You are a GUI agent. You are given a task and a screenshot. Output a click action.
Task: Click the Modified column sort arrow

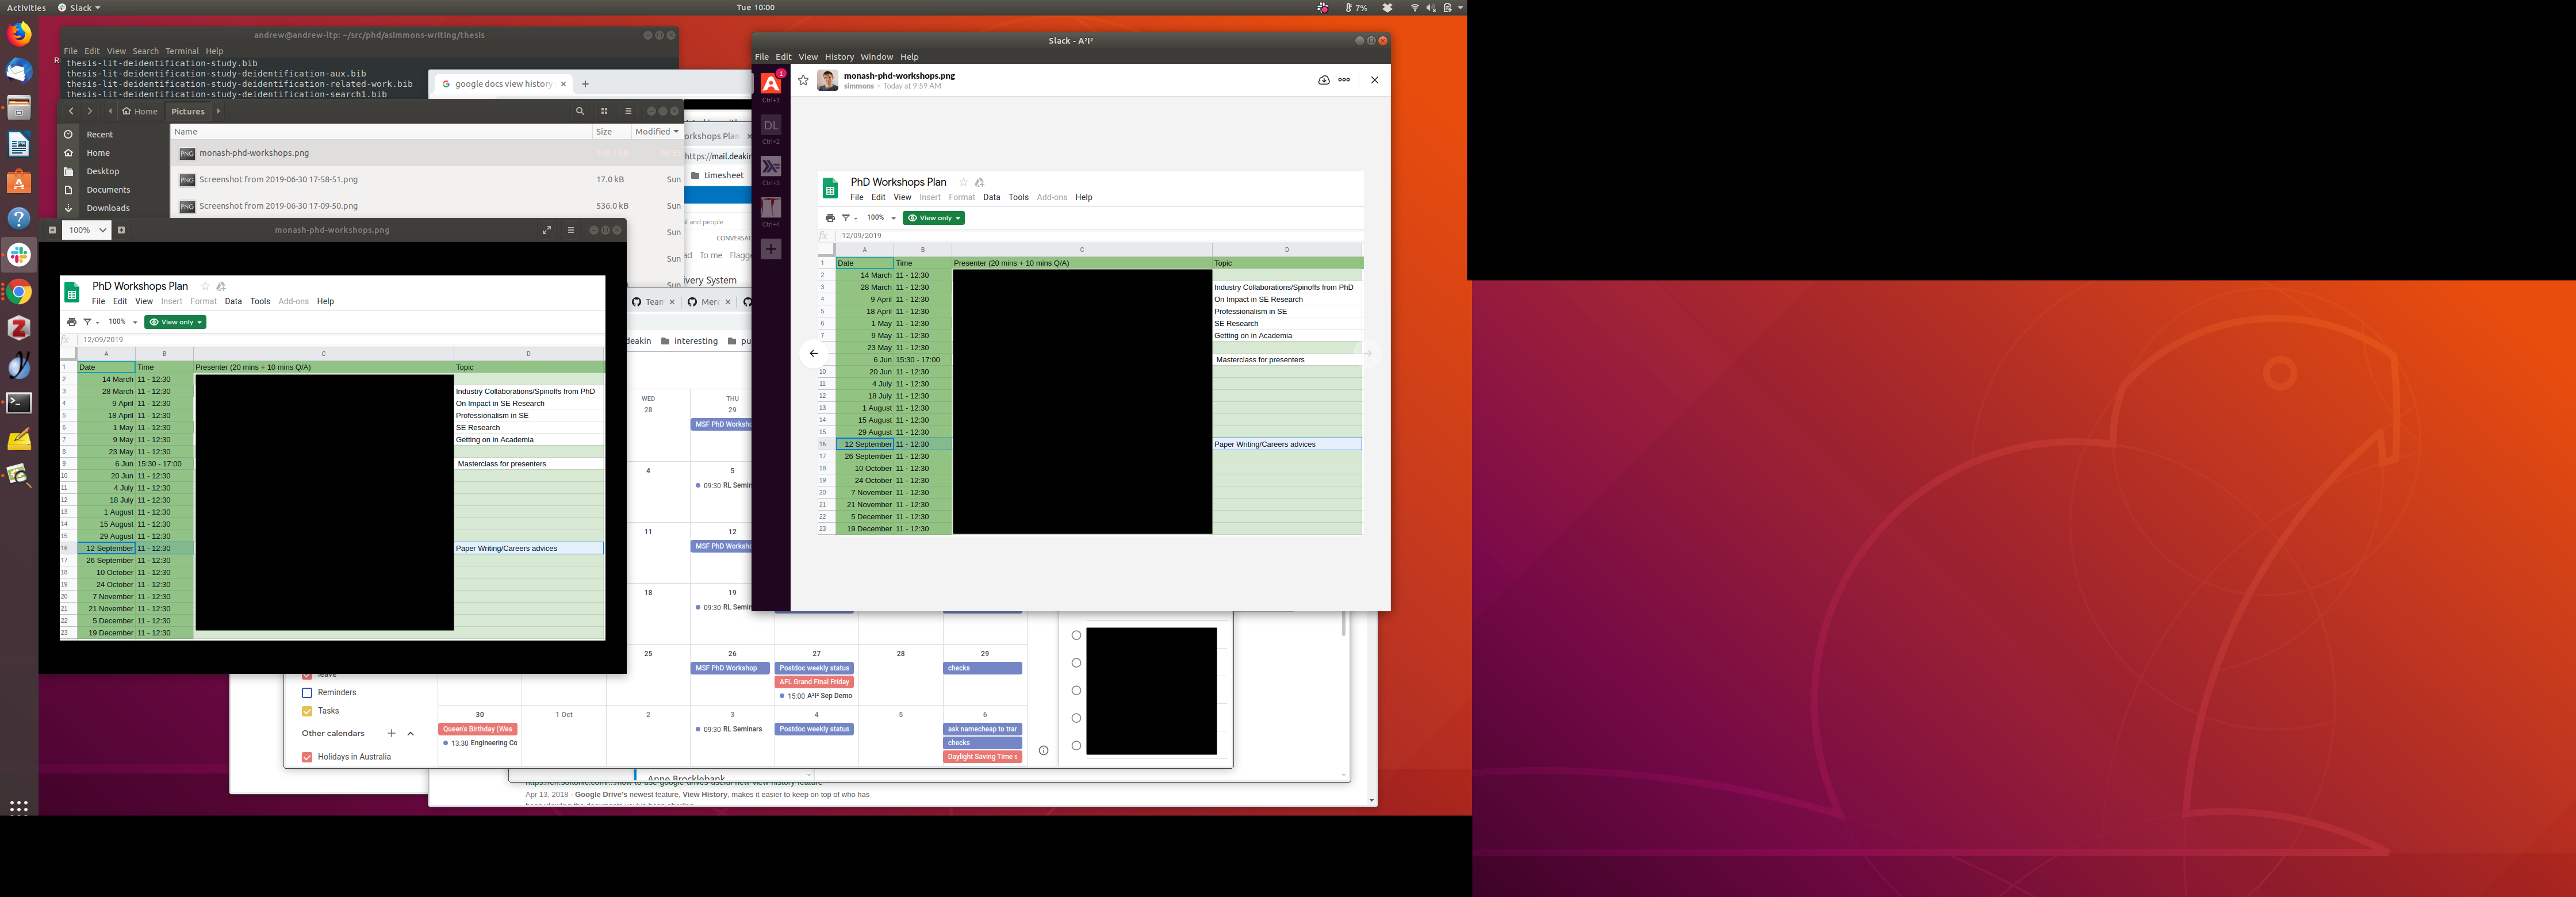pos(676,132)
